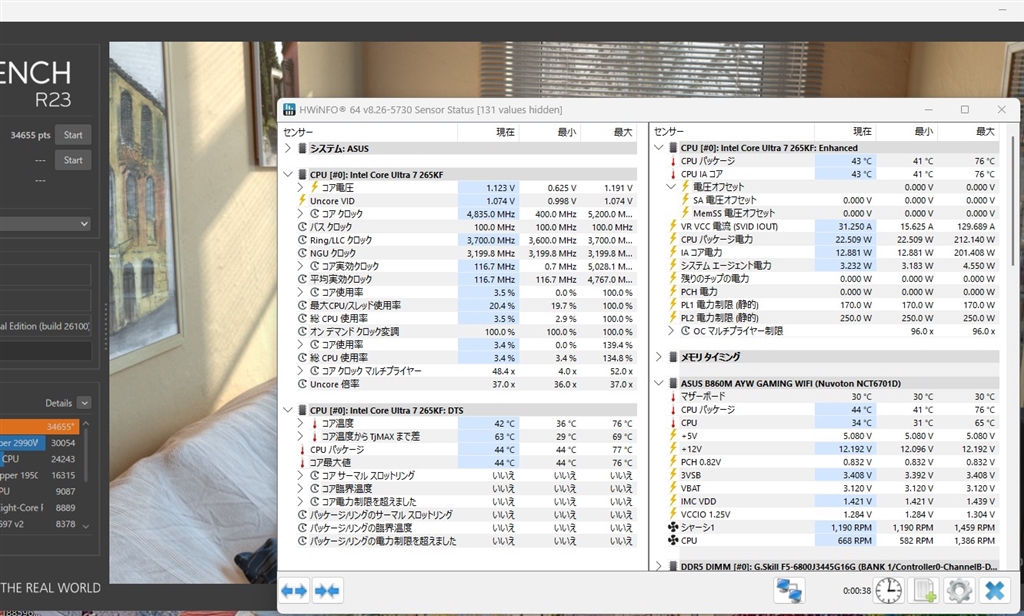Click left panel 最大 column header
Image resolution: width=1024 pixels, height=616 pixels.
(623, 133)
